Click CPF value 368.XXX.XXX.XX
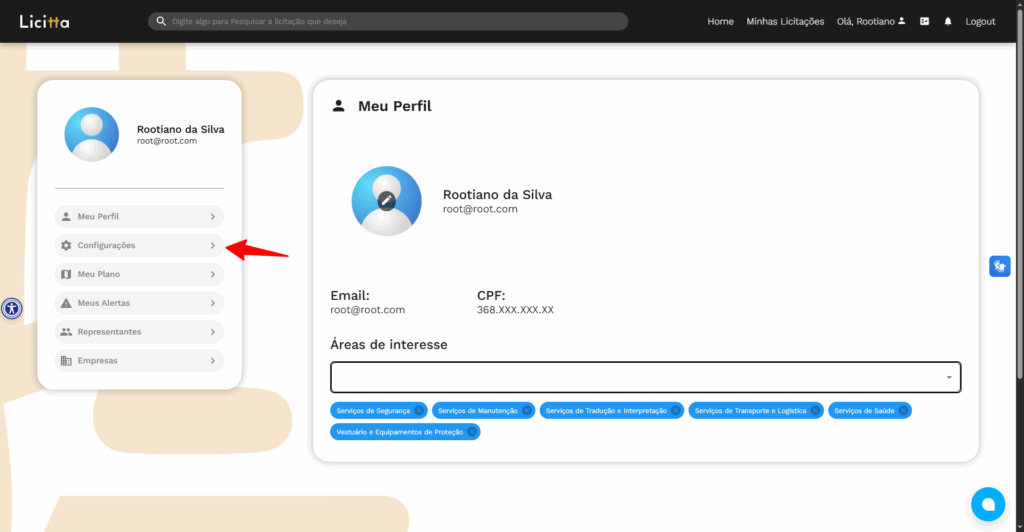Image resolution: width=1024 pixels, height=532 pixels. [x=515, y=310]
